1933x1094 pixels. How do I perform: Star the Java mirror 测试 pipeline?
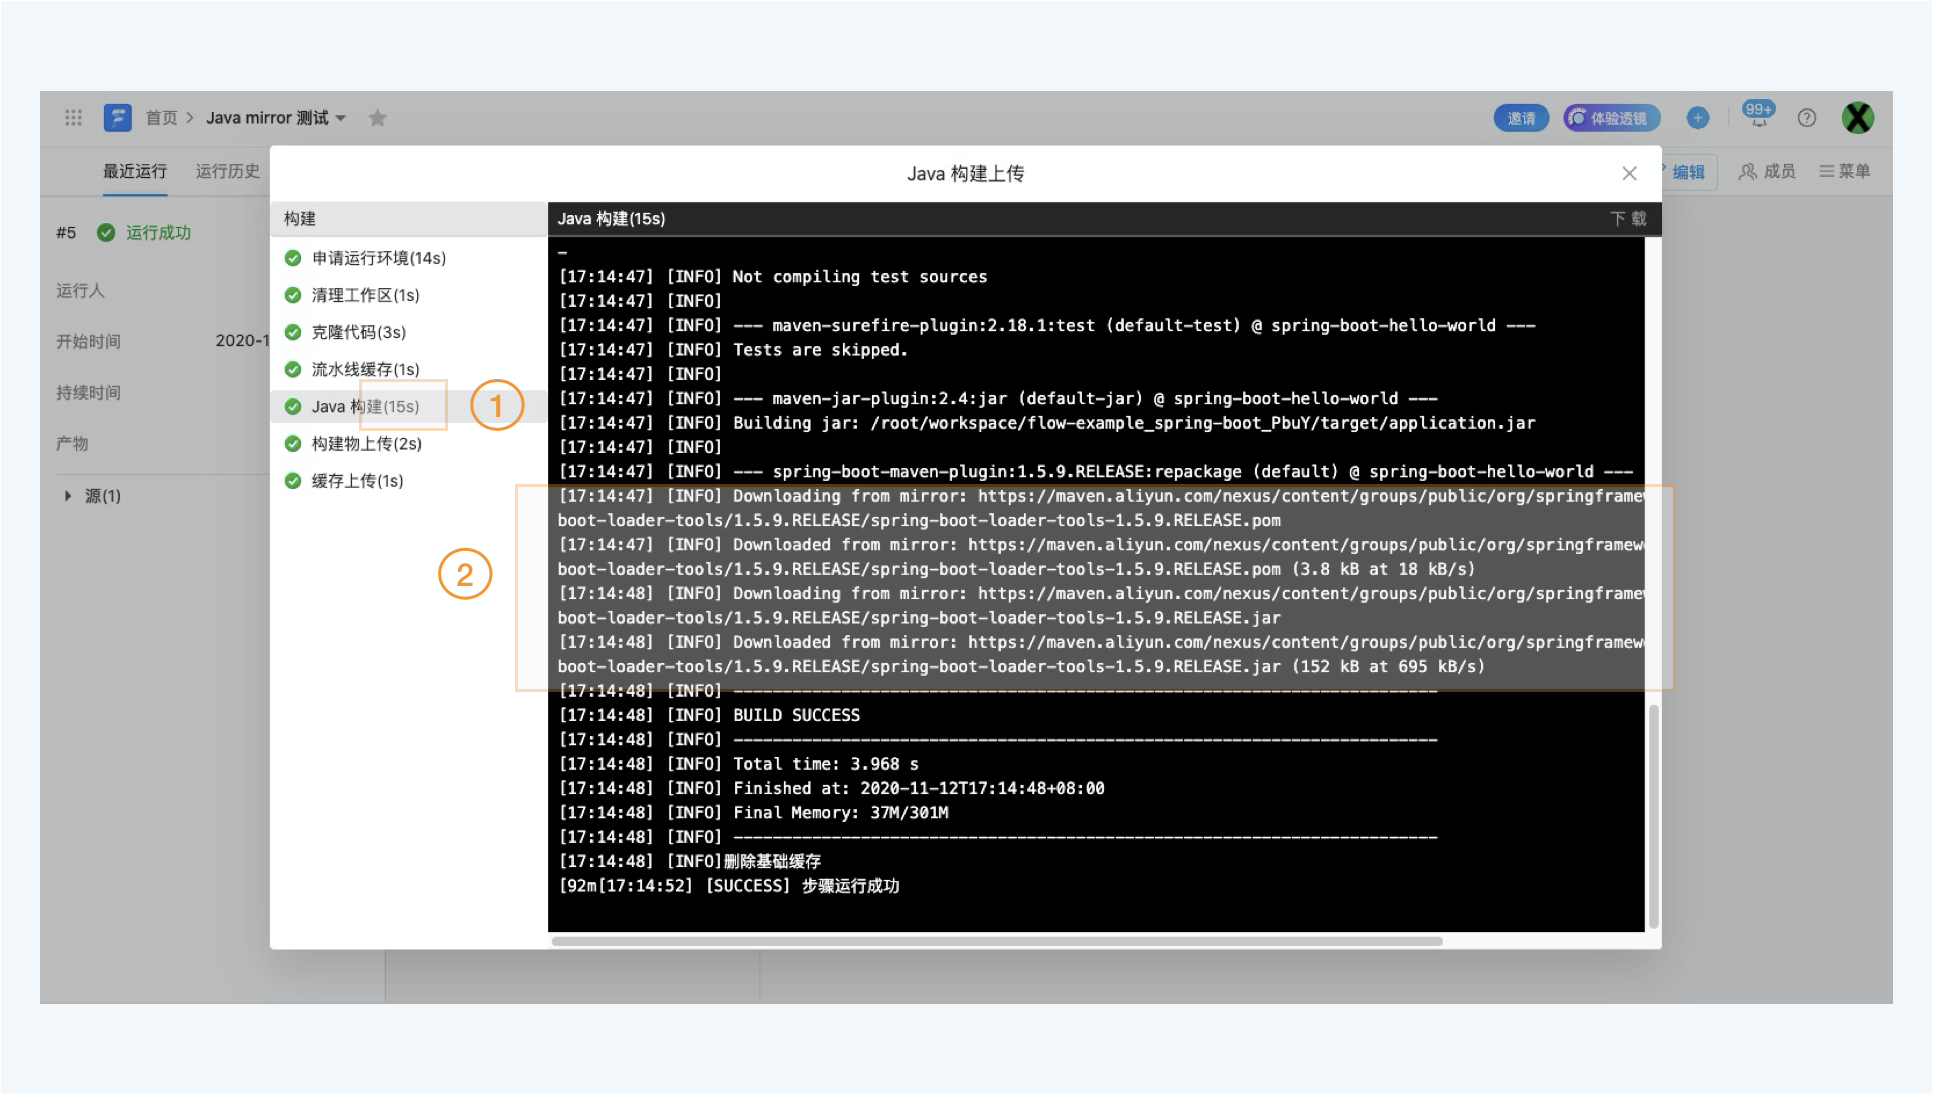coord(377,117)
